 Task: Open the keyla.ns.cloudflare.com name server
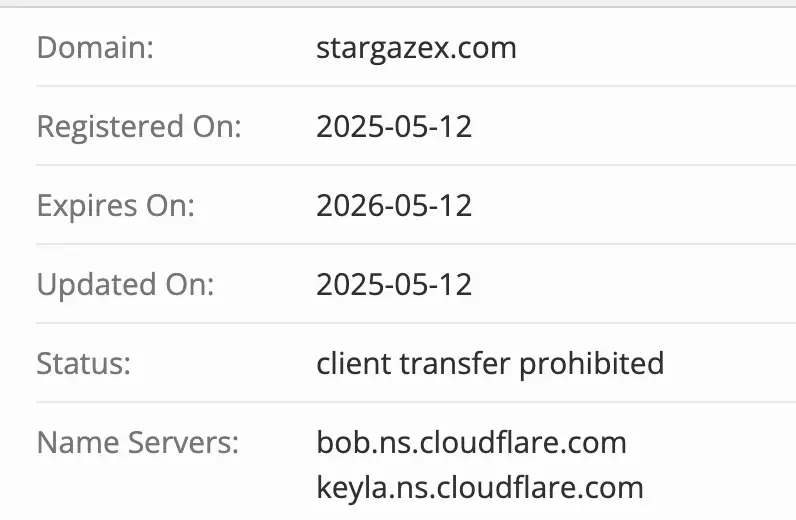coord(480,488)
